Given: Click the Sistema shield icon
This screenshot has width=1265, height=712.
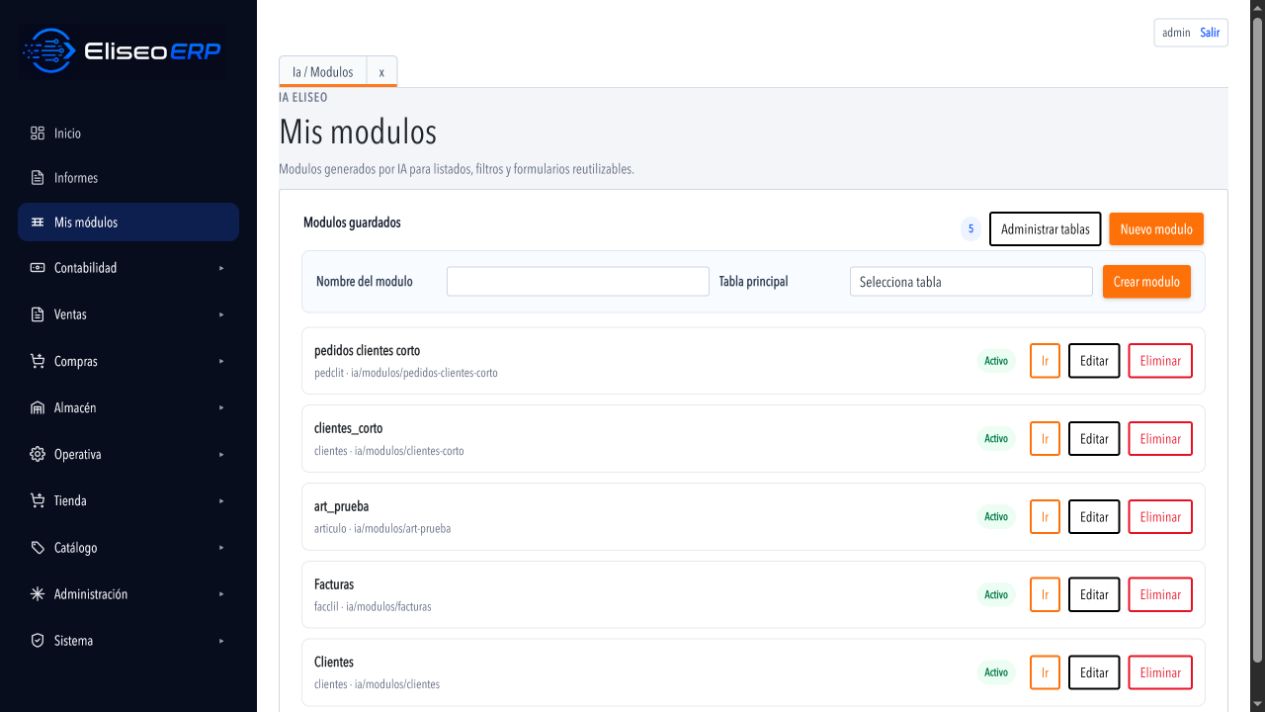Looking at the screenshot, I should click(x=38, y=641).
